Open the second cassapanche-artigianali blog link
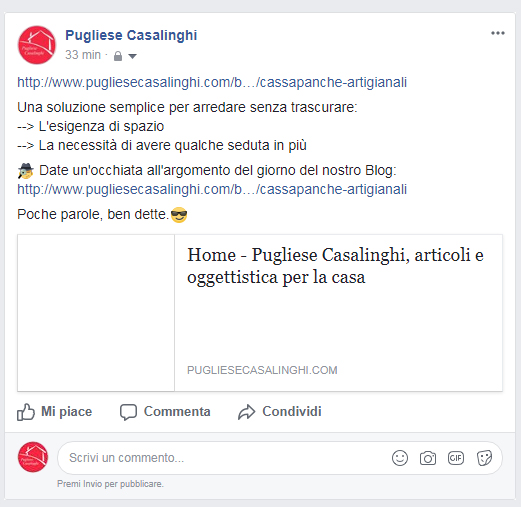 pos(212,189)
